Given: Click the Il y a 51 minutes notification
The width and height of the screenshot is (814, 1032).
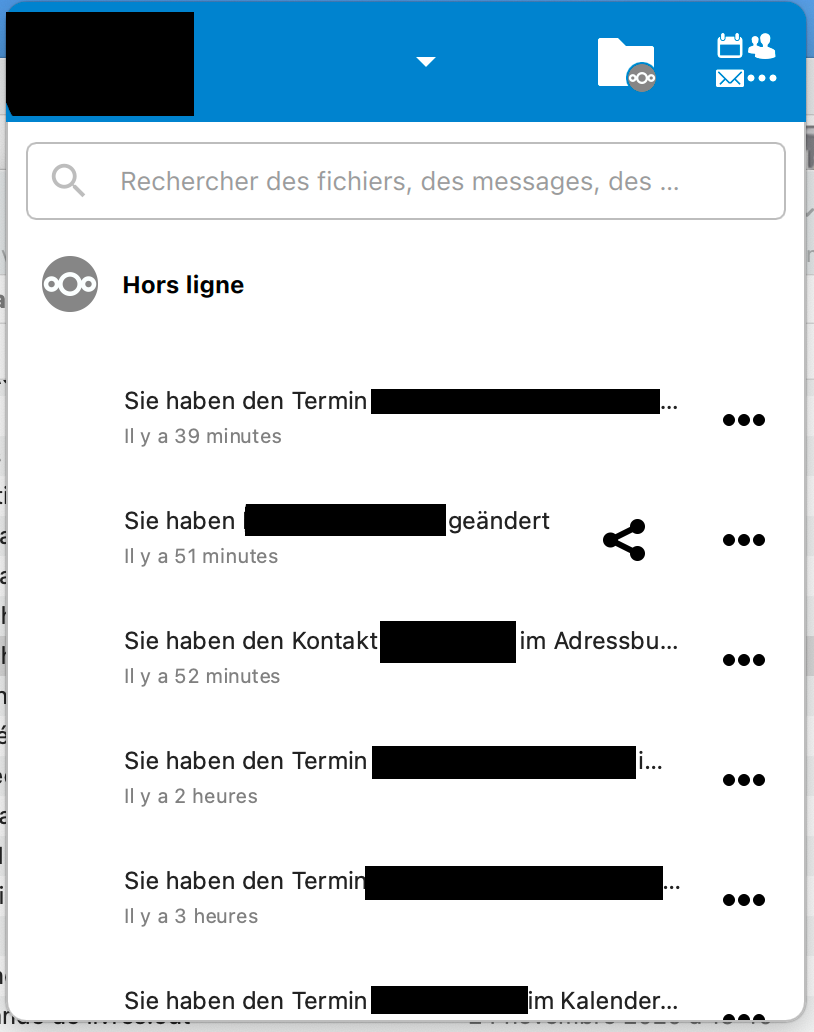Looking at the screenshot, I should tap(200, 556).
